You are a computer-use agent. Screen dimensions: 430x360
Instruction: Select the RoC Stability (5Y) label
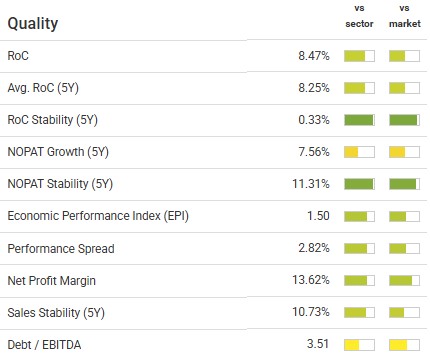pyautogui.click(x=53, y=120)
